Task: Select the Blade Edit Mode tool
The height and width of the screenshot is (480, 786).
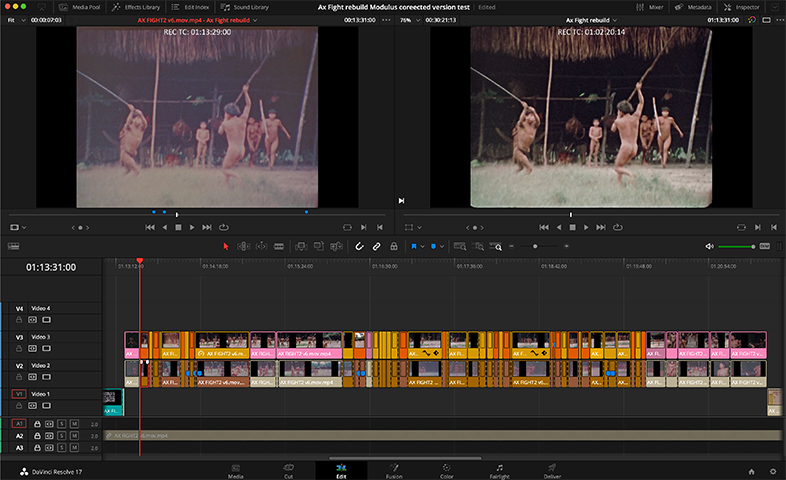Action: pyautogui.click(x=279, y=246)
